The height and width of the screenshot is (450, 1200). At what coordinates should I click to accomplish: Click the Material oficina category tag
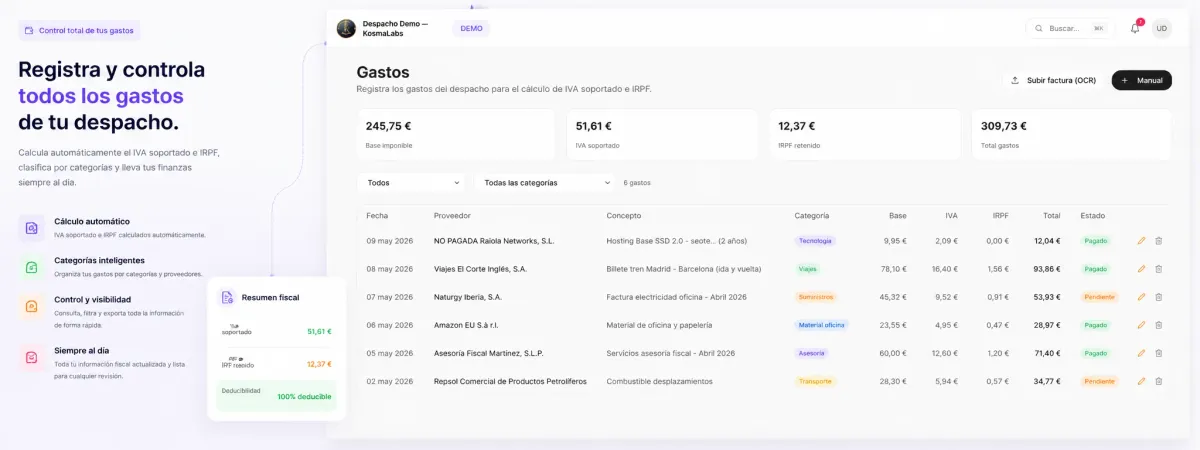[821, 325]
